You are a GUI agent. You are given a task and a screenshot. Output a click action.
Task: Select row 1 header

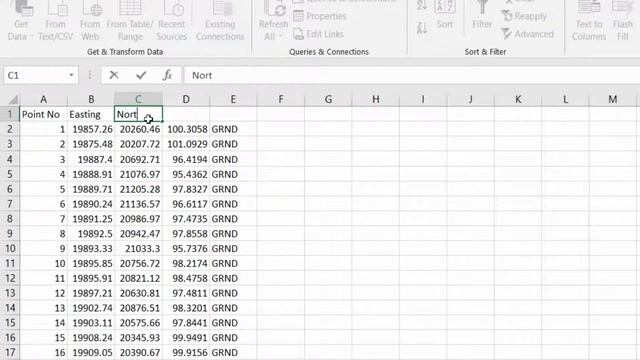[10, 114]
